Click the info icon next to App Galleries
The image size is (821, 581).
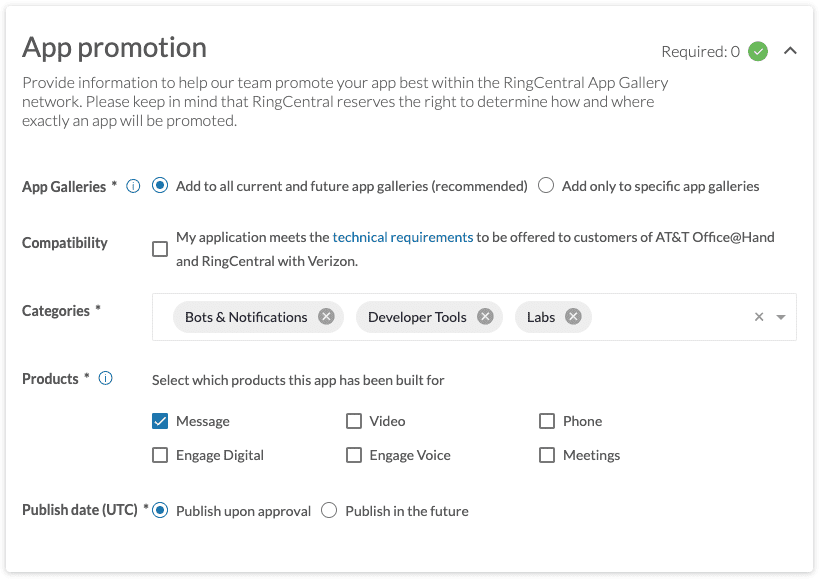(x=133, y=186)
